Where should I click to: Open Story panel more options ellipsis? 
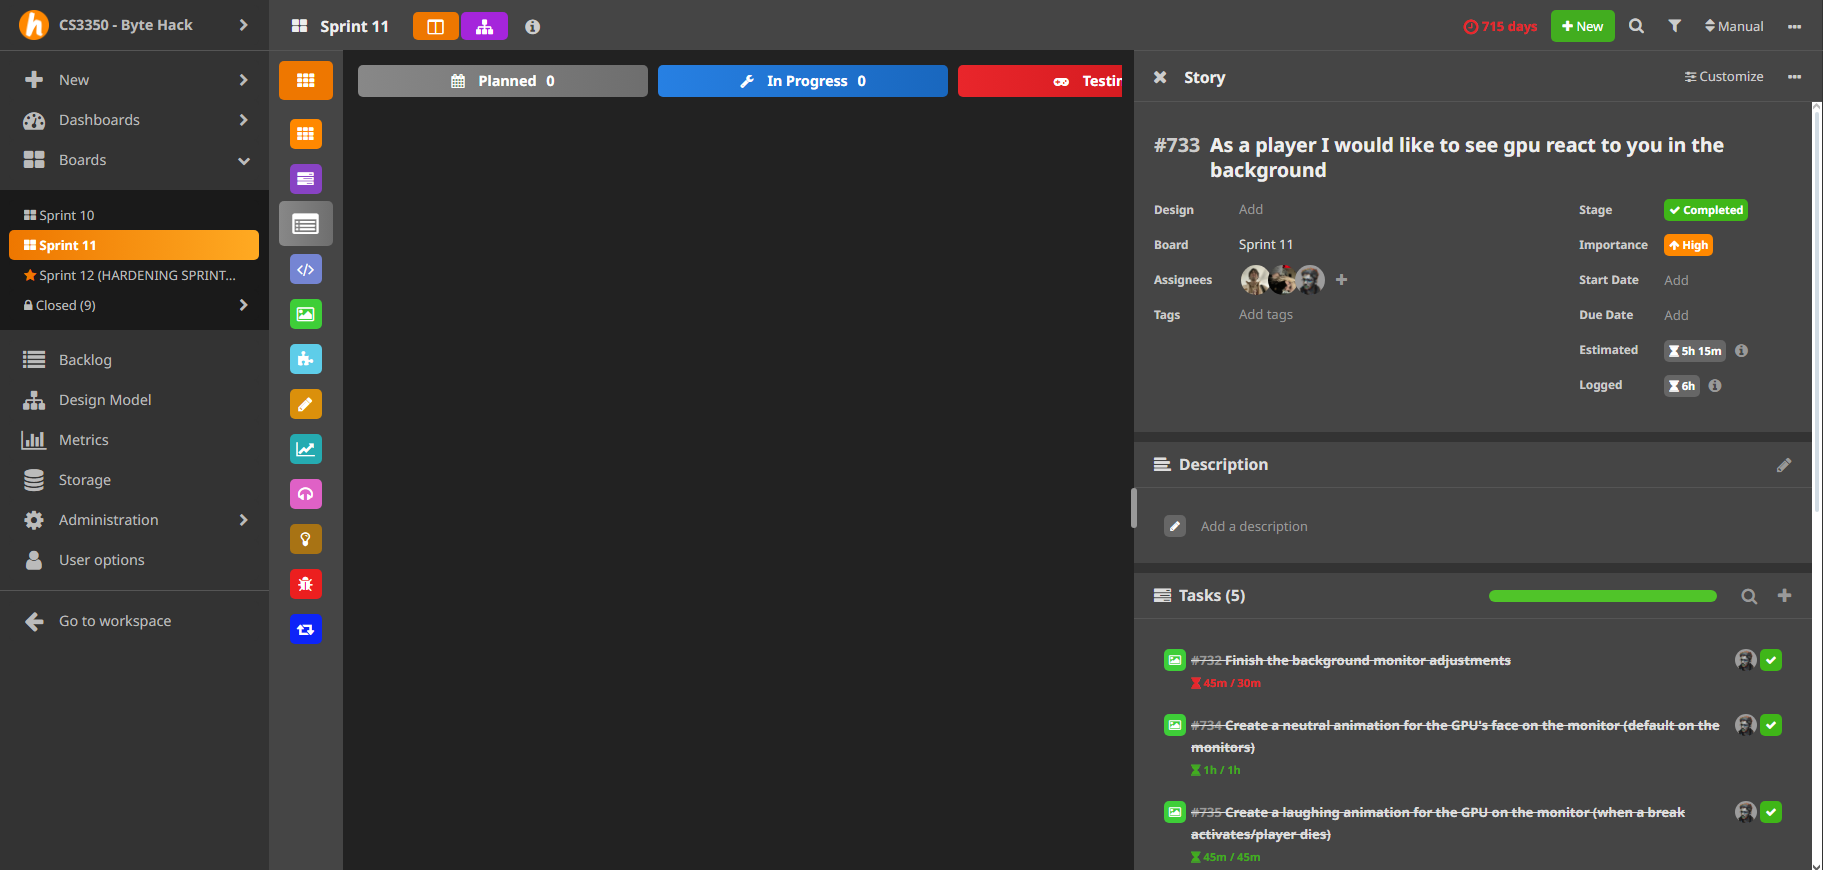point(1795,77)
